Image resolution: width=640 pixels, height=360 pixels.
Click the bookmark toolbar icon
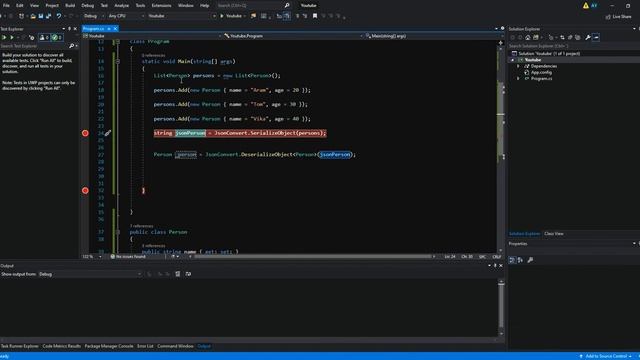(315, 16)
